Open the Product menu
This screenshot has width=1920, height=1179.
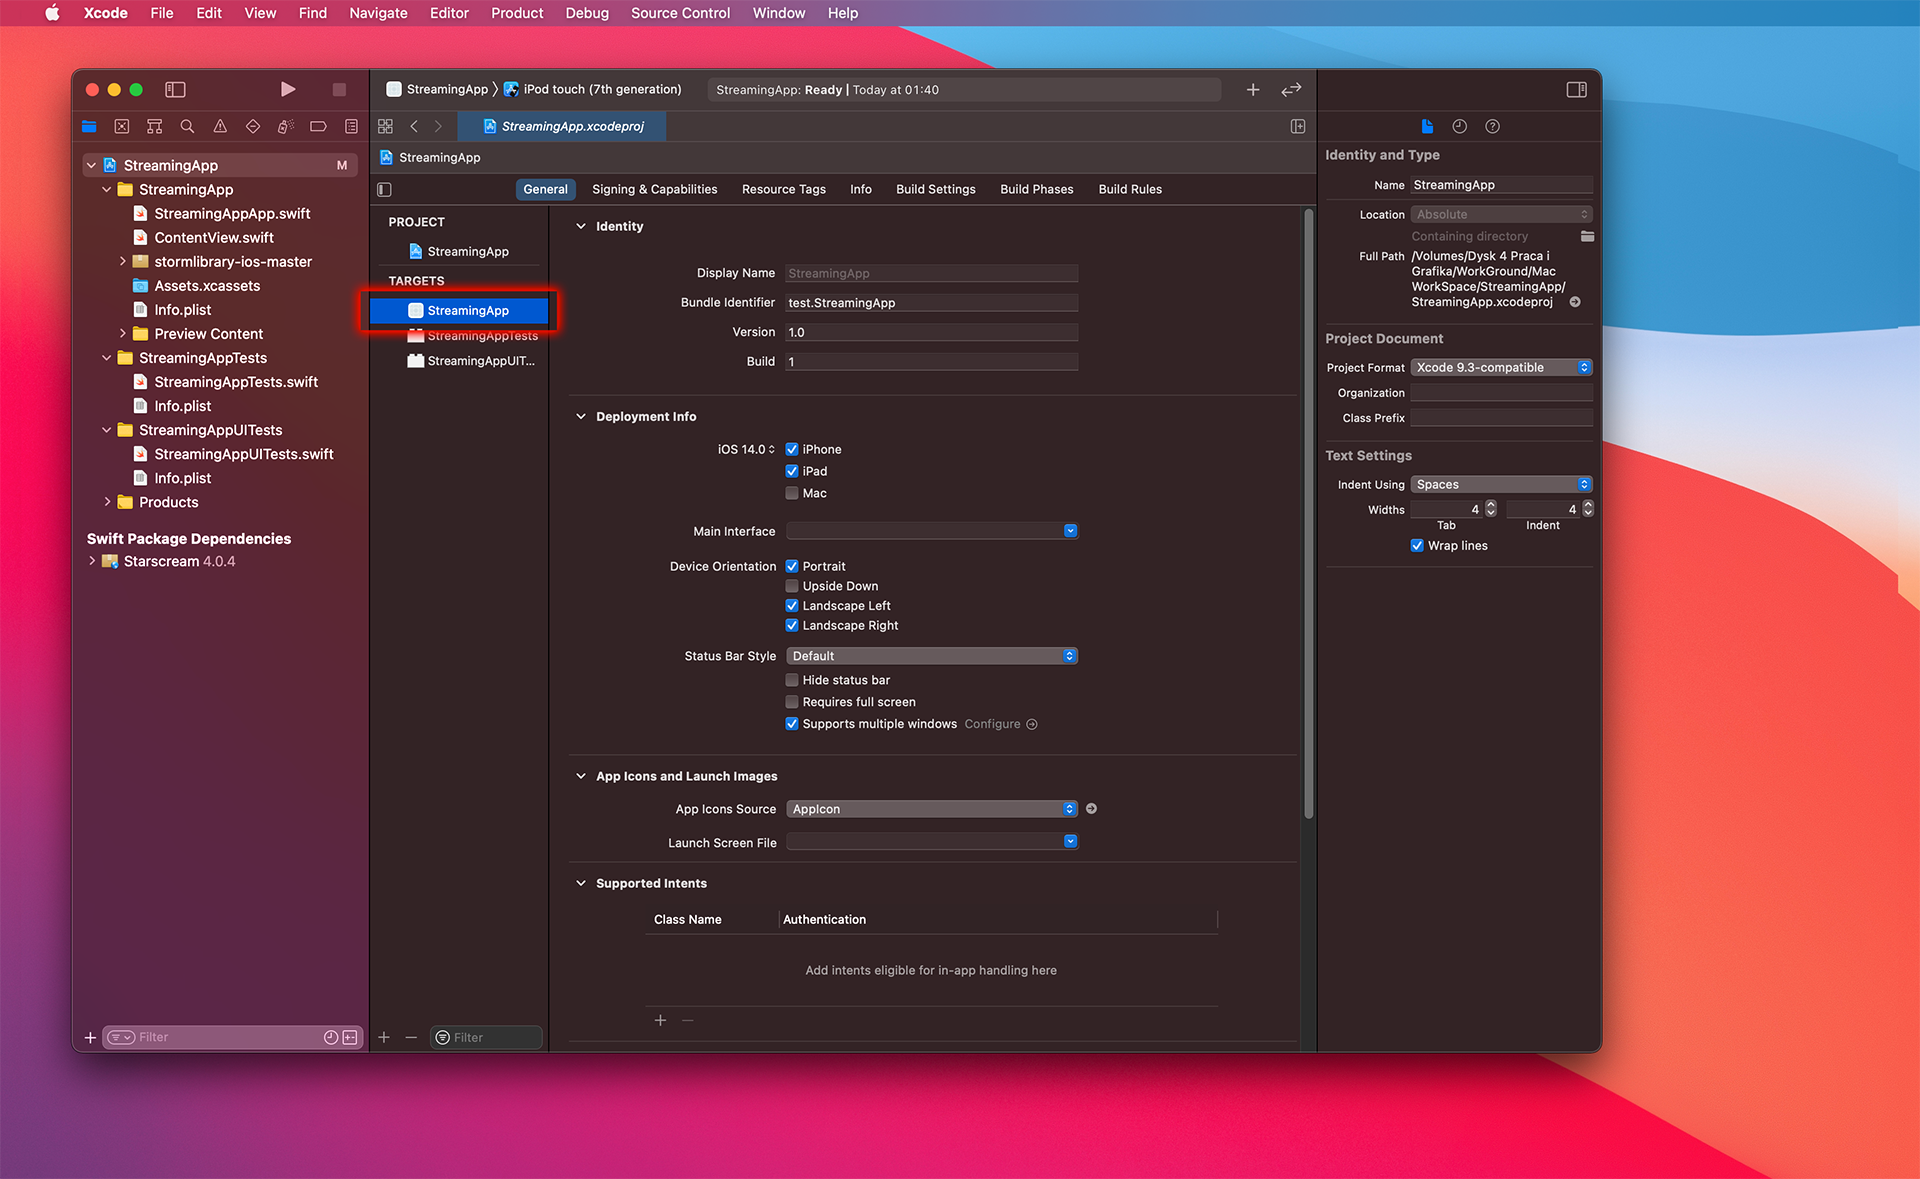click(x=517, y=13)
